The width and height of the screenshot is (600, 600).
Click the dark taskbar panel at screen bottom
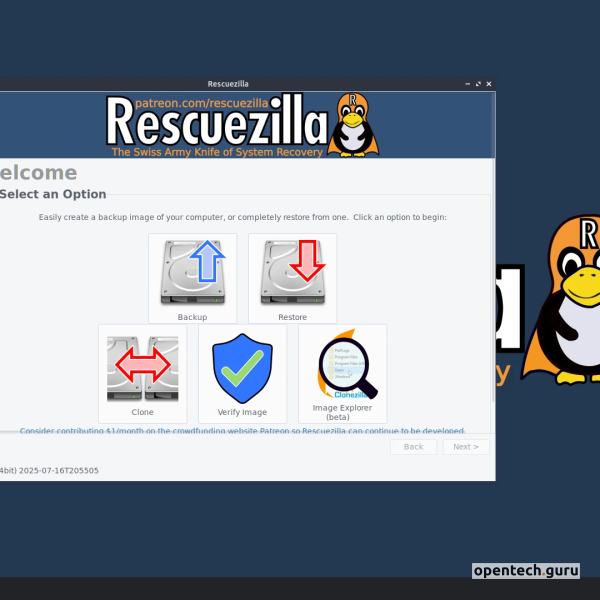coord(300,589)
